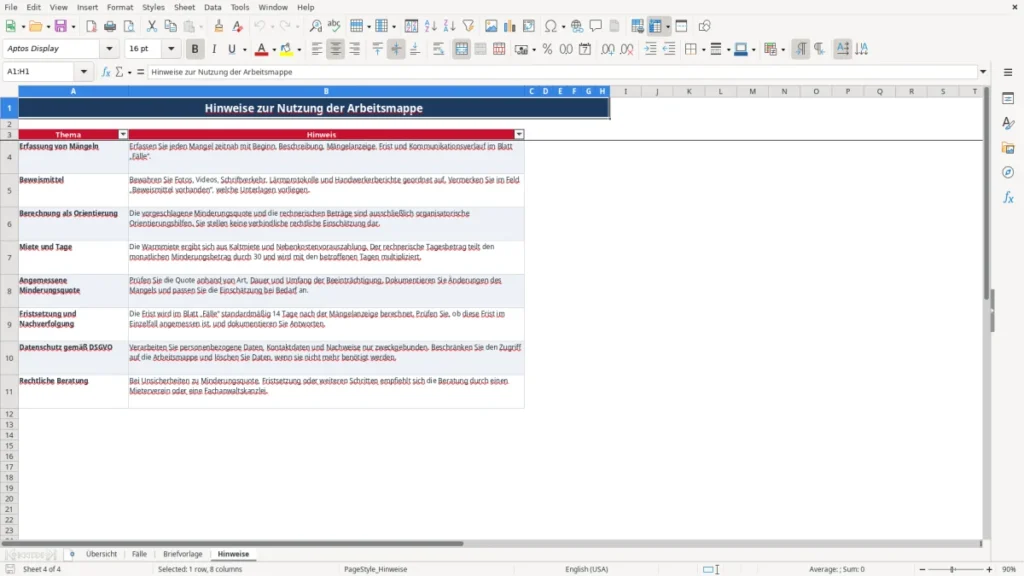
Task: Toggle Align Right
Action: [355, 49]
